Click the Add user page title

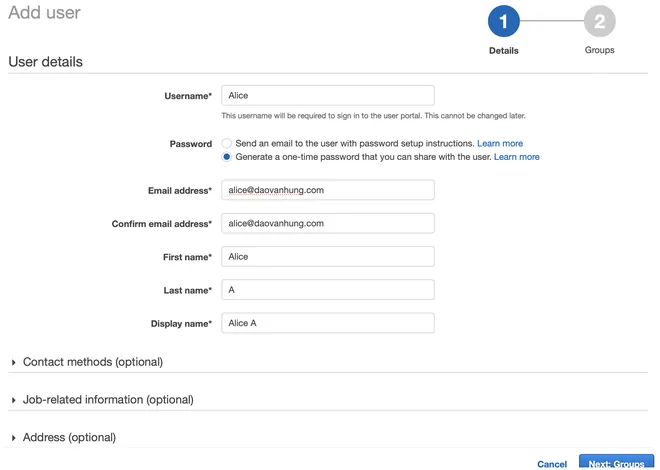[44, 13]
